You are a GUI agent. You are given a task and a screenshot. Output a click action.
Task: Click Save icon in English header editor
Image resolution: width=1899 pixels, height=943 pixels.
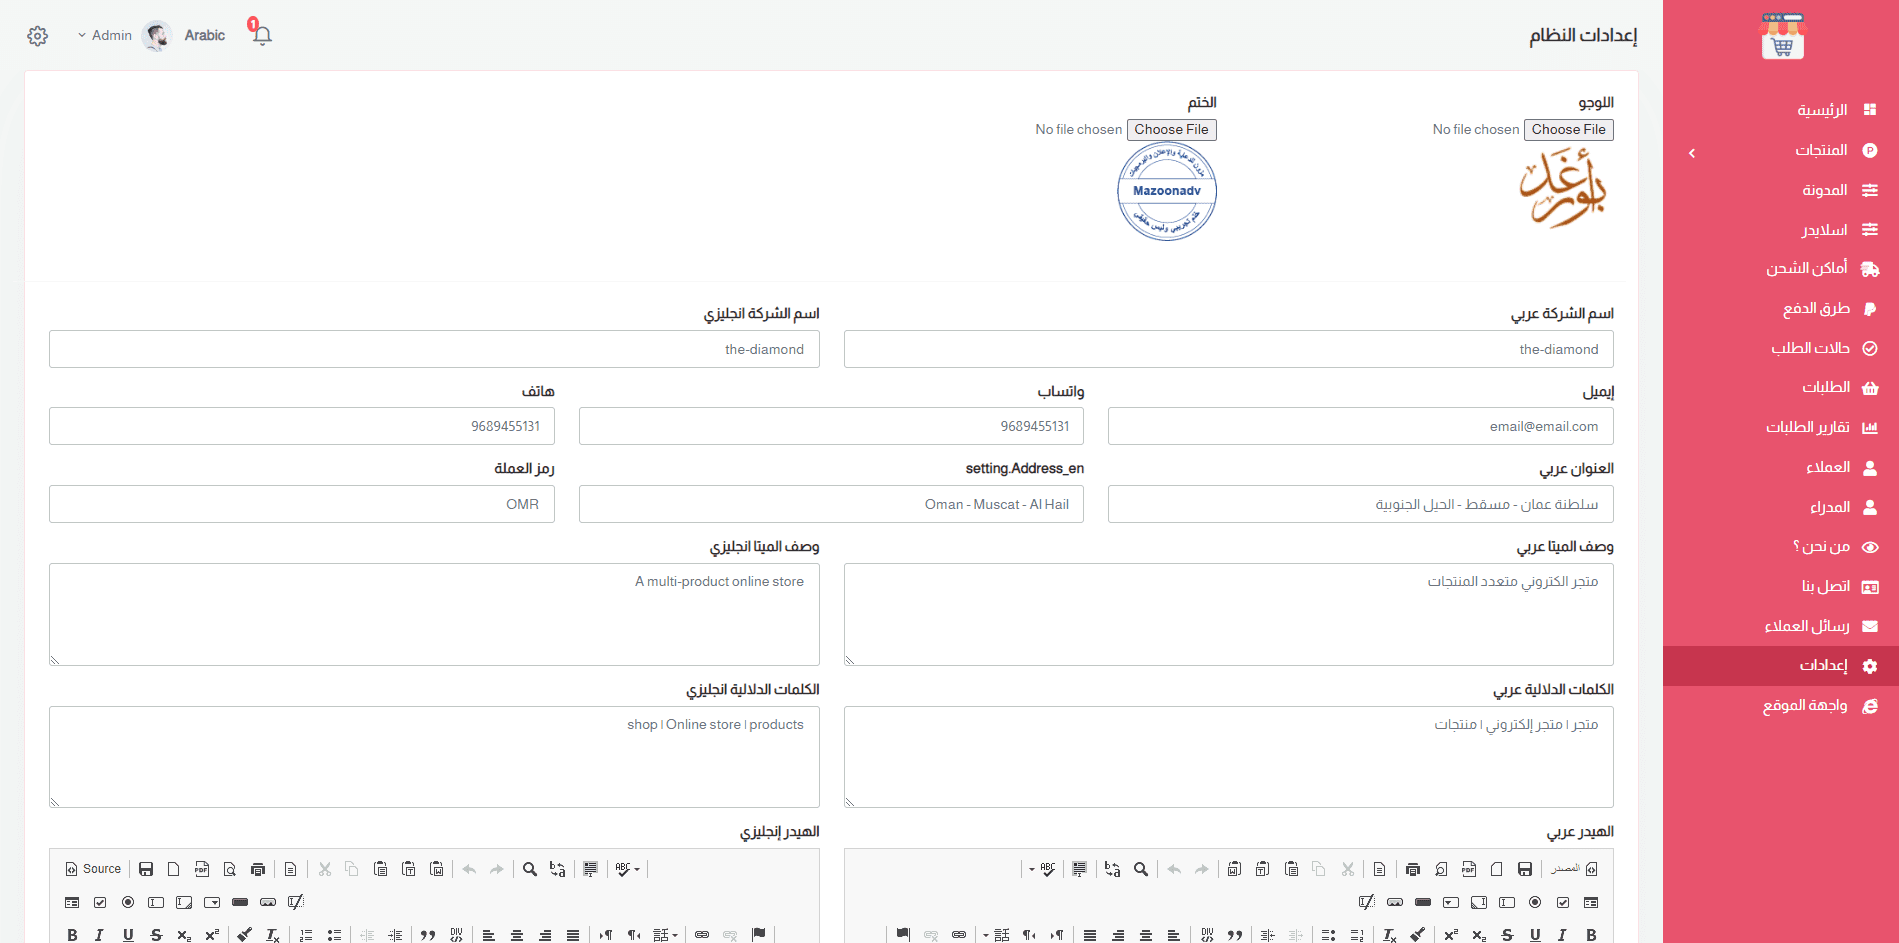146,869
